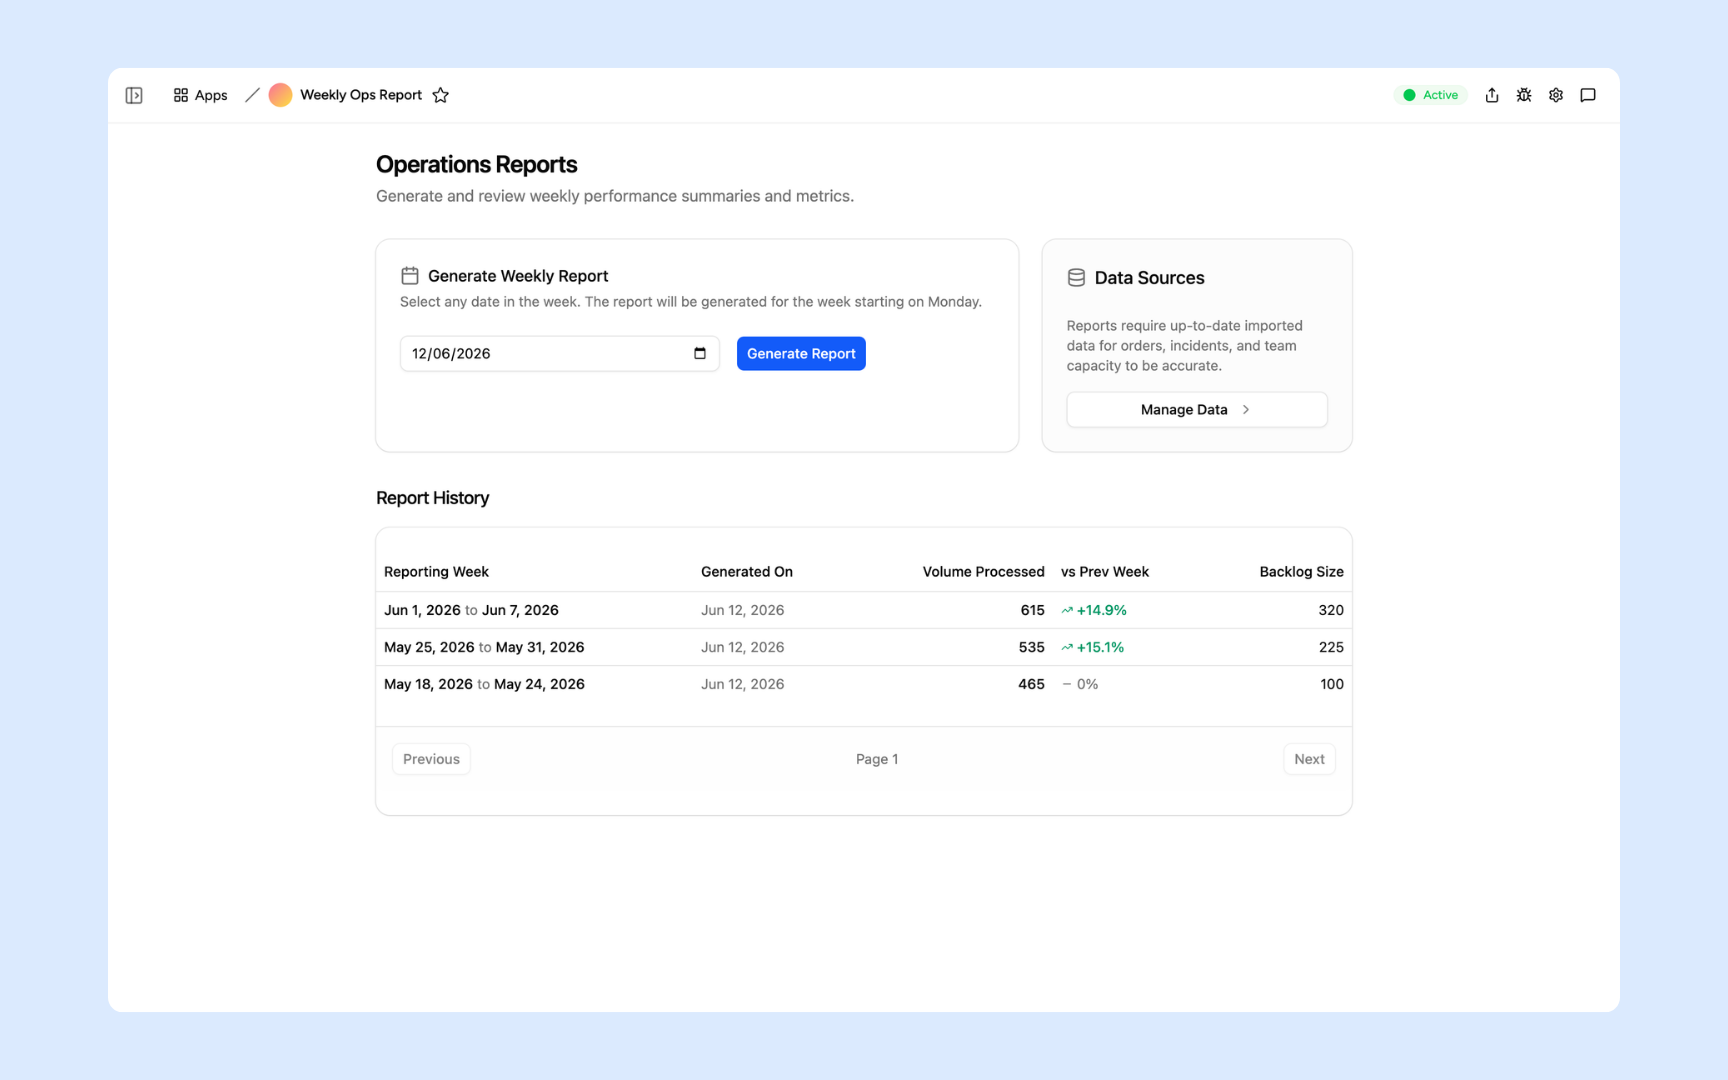The width and height of the screenshot is (1728, 1080).
Task: Click the Generate Report button
Action: coord(801,354)
